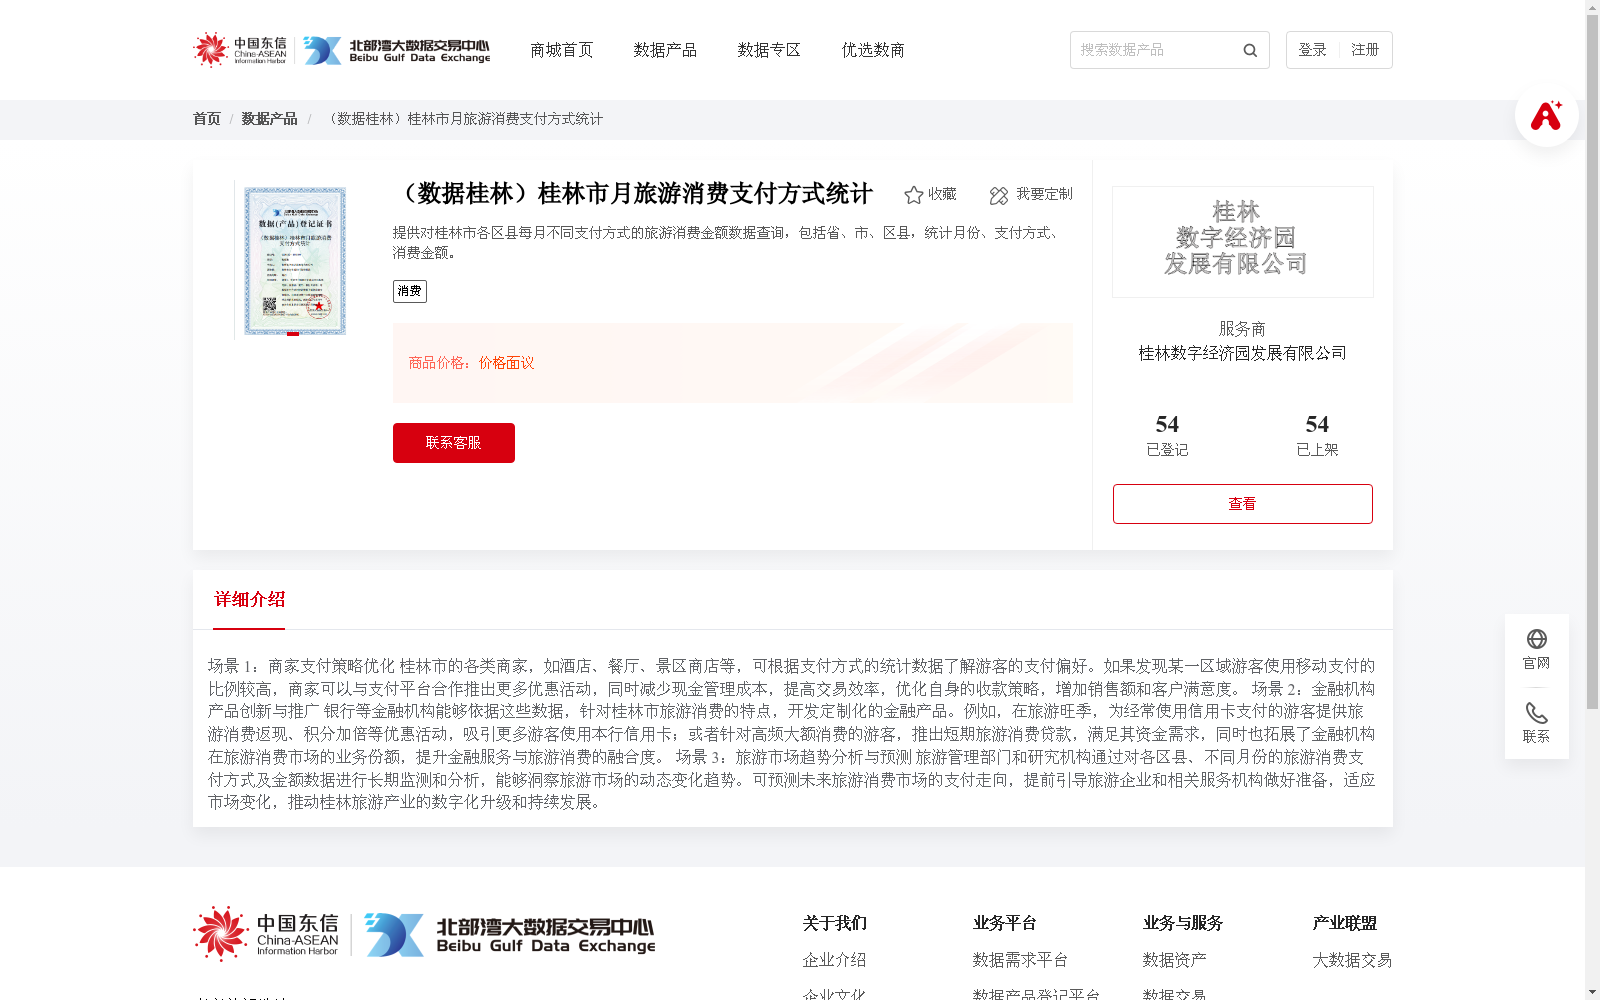Go to 数据产品 in the breadcrumb

[269, 119]
